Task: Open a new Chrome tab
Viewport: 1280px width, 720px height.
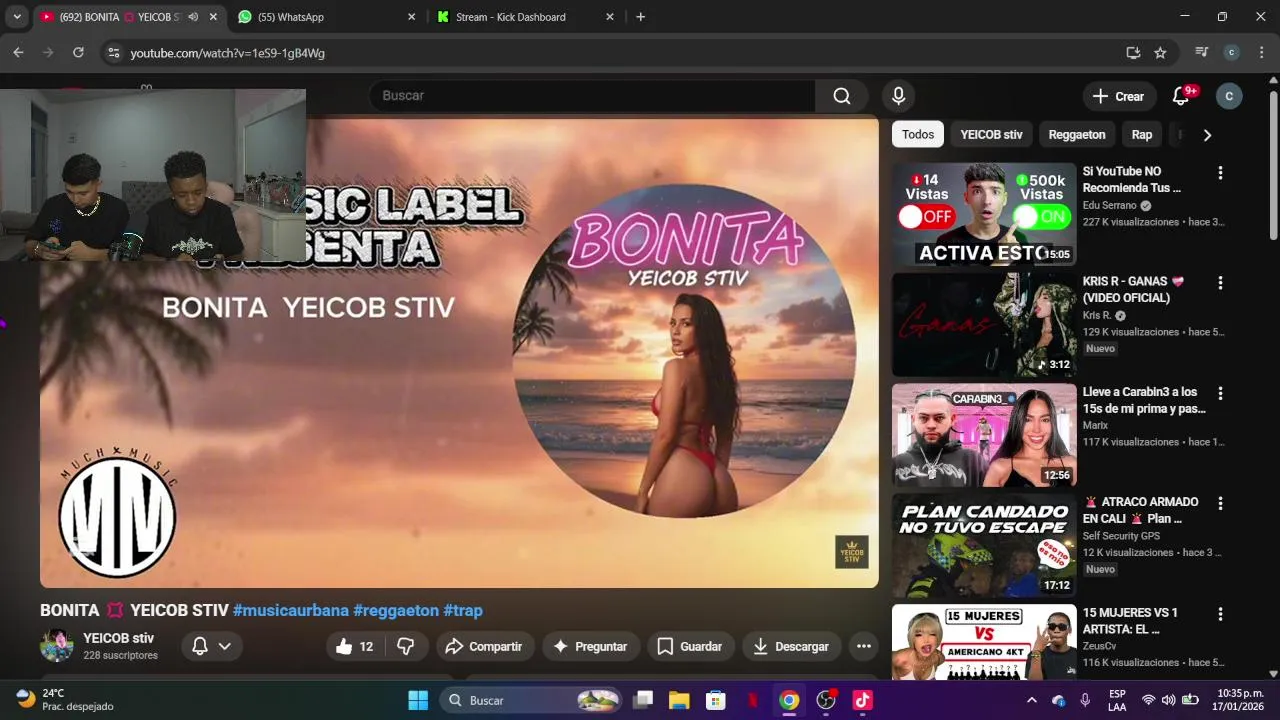Action: [640, 17]
